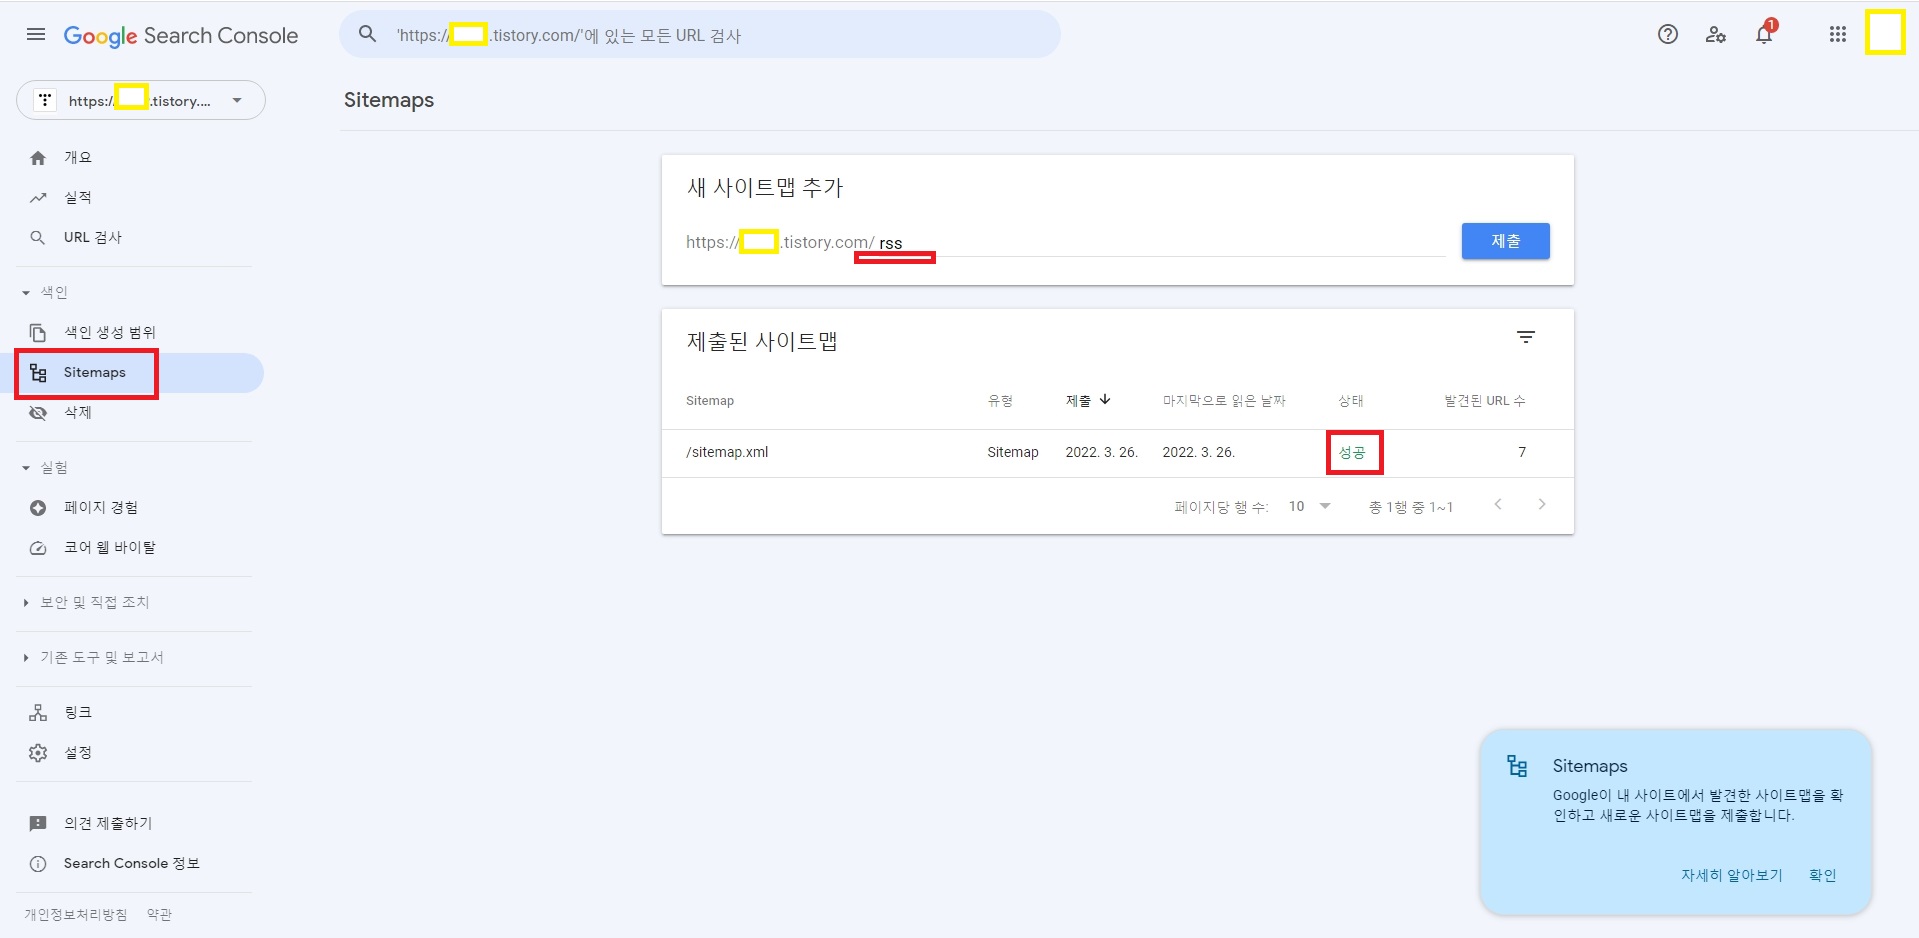This screenshot has height=938, width=1919.
Task: Open 실적 report
Action: (78, 198)
